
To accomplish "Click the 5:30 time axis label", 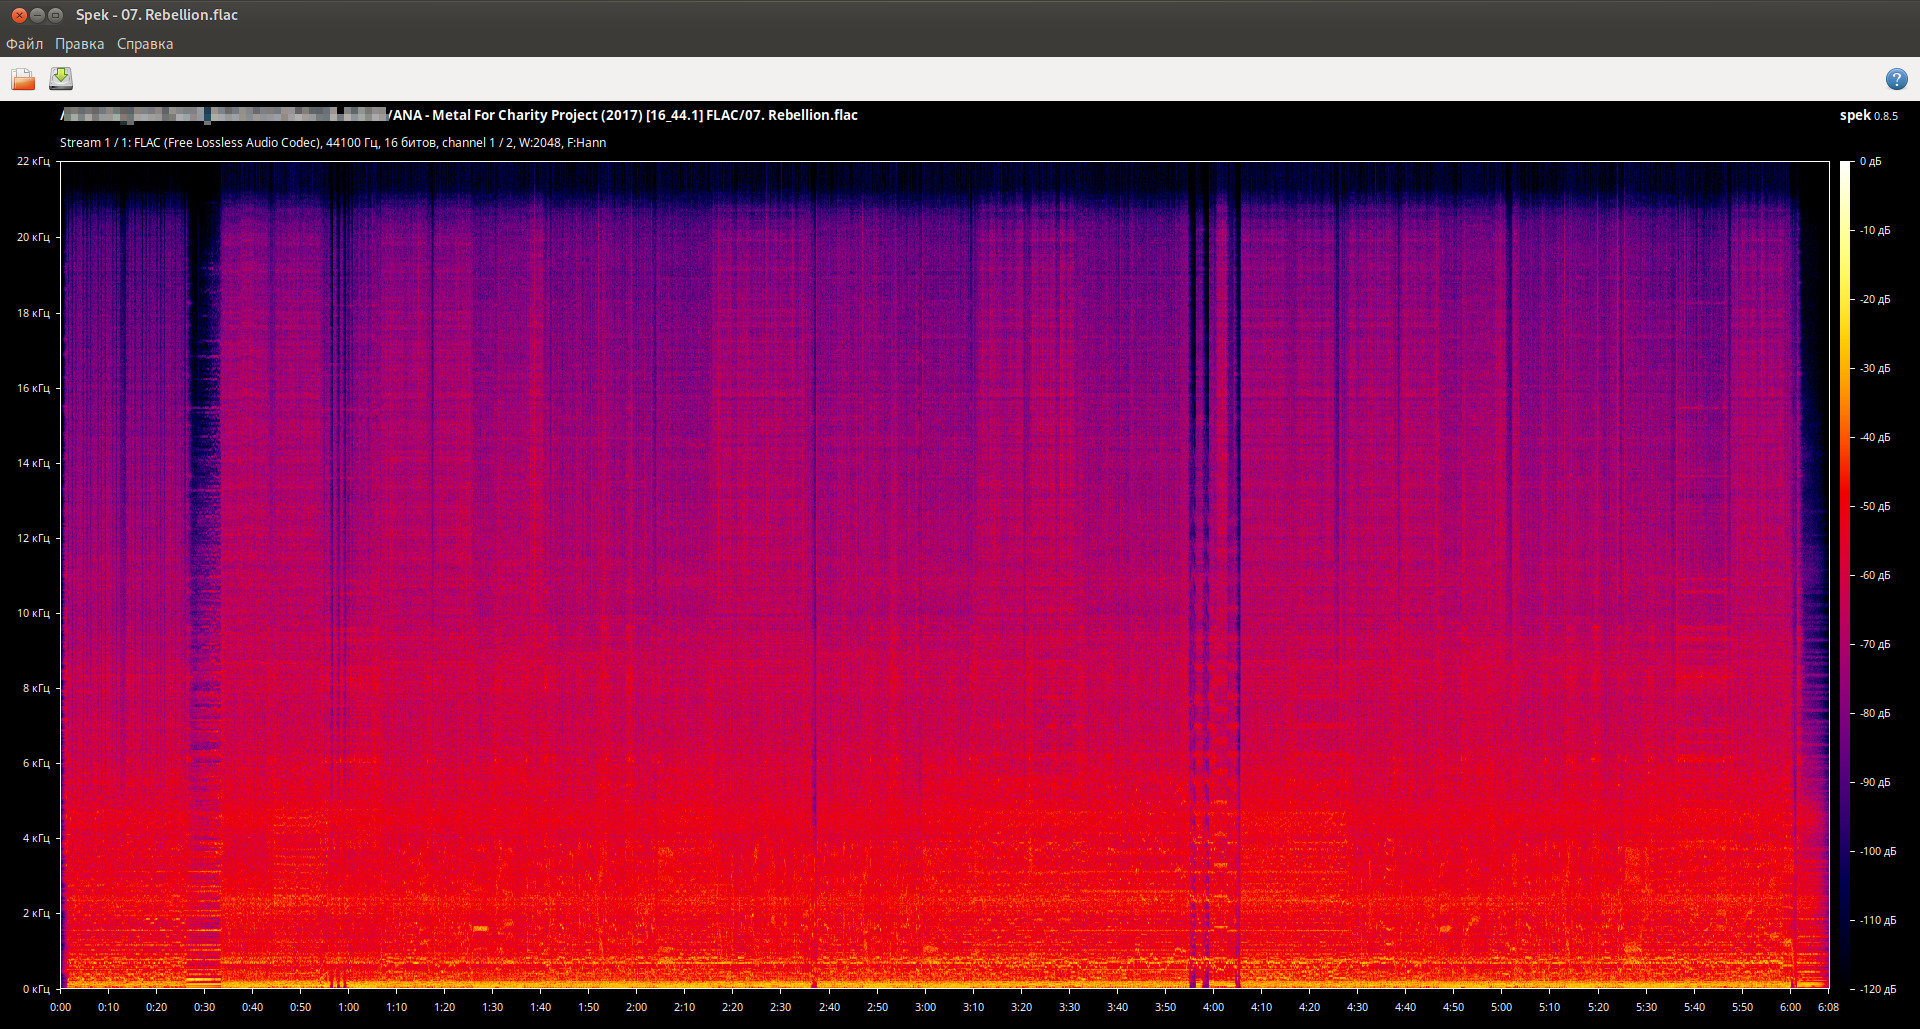I will [1647, 1007].
